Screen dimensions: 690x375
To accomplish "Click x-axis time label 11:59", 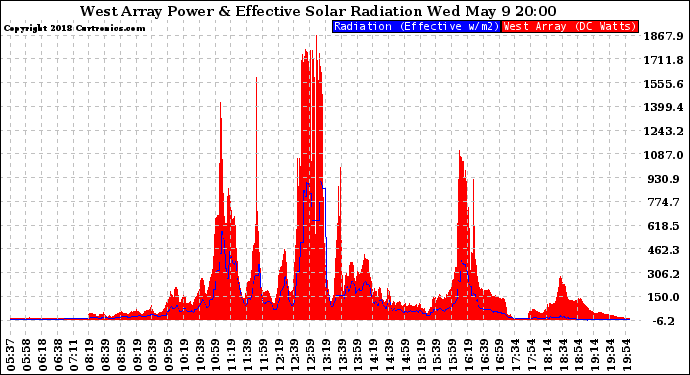I will 263,355.
